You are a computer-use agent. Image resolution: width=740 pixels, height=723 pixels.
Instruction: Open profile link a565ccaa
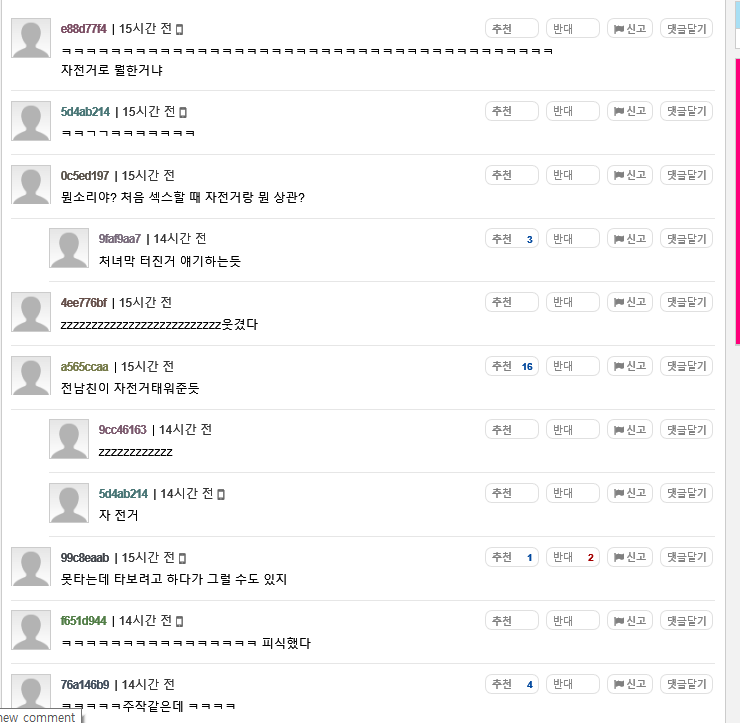click(84, 367)
